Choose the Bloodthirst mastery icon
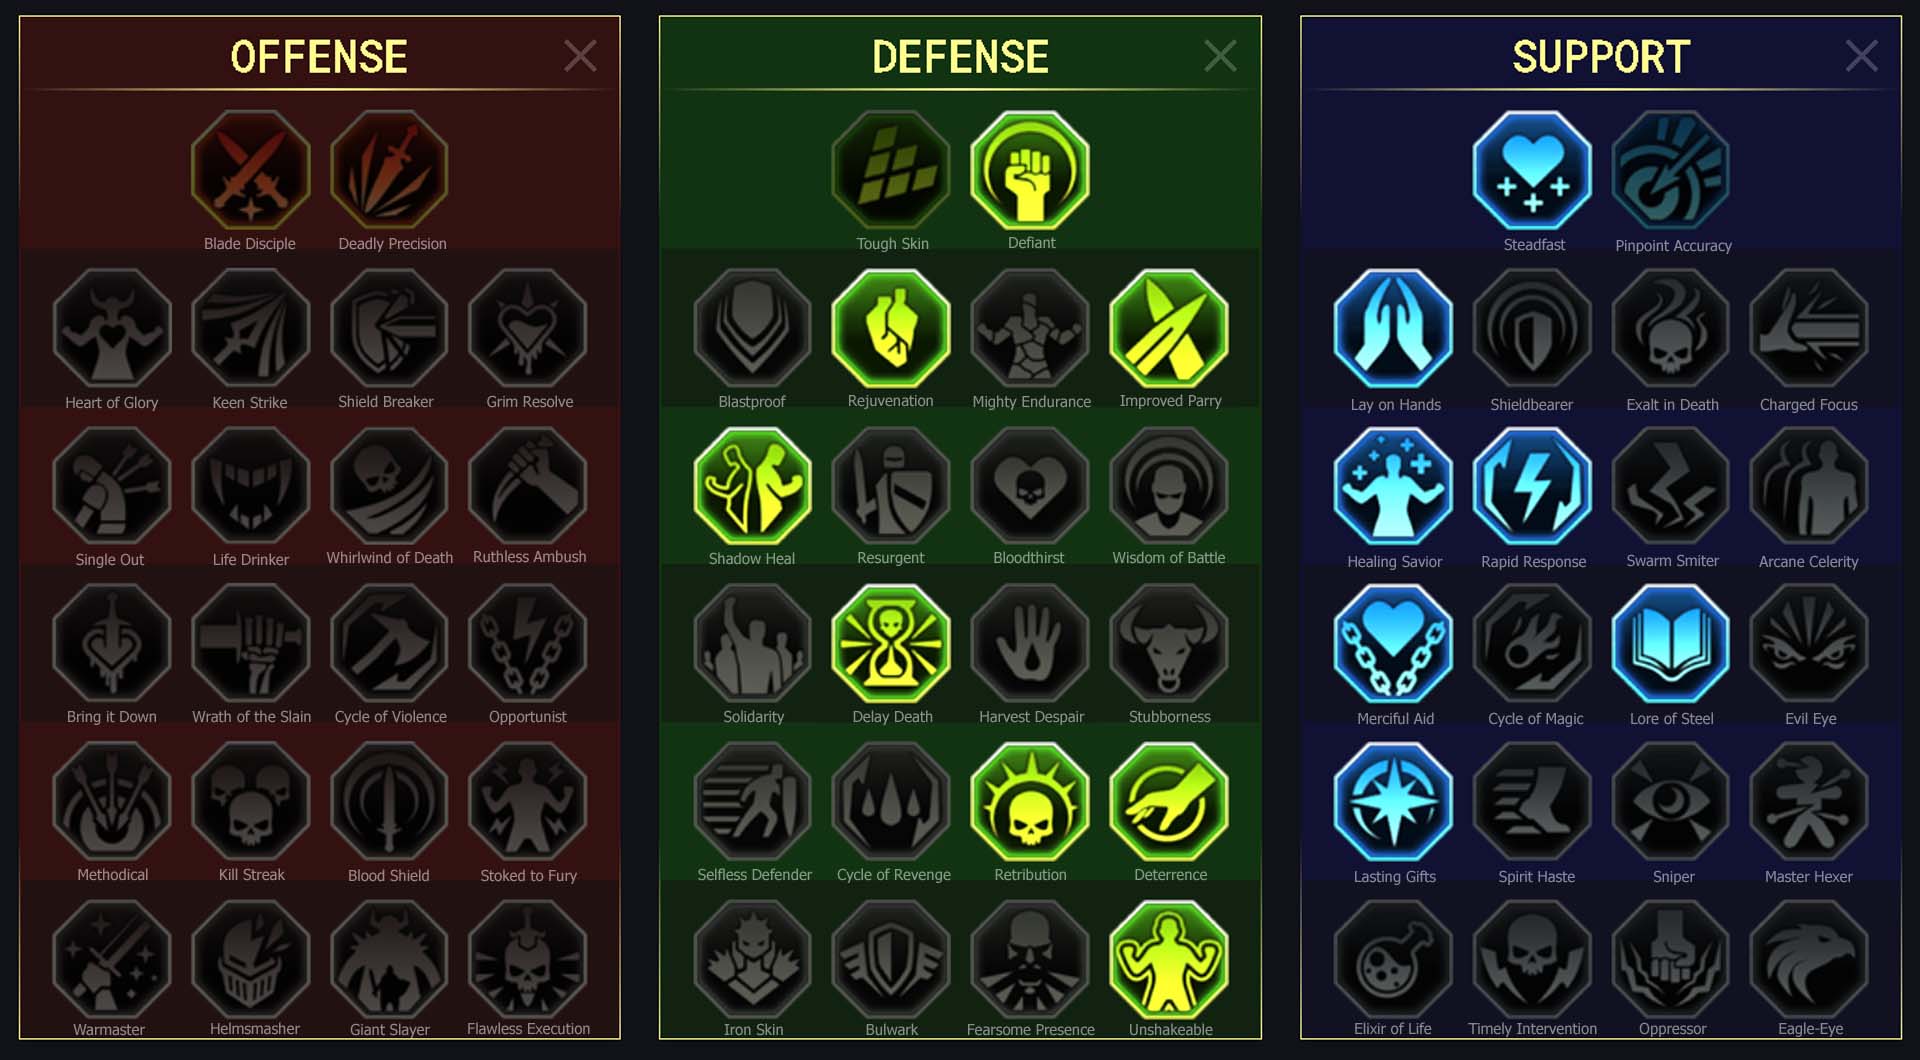This screenshot has width=1920, height=1060. click(1030, 486)
